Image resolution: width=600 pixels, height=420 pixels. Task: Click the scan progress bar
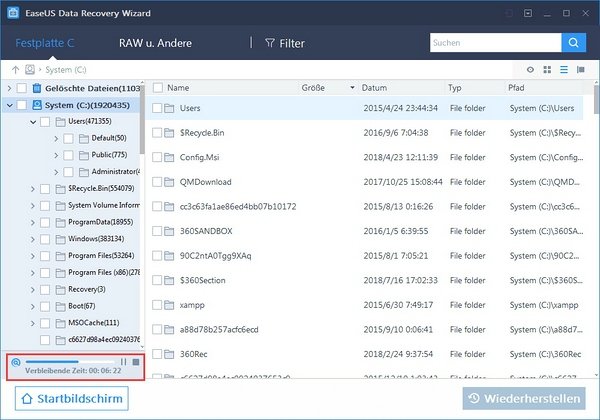click(x=70, y=361)
